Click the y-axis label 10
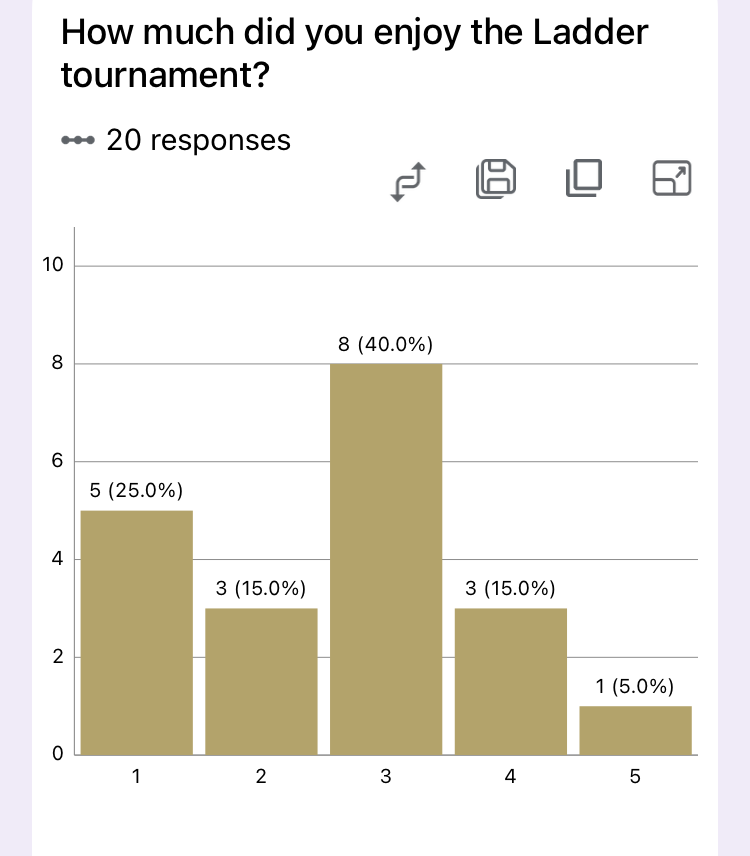The width and height of the screenshot is (750, 856). tap(53, 265)
